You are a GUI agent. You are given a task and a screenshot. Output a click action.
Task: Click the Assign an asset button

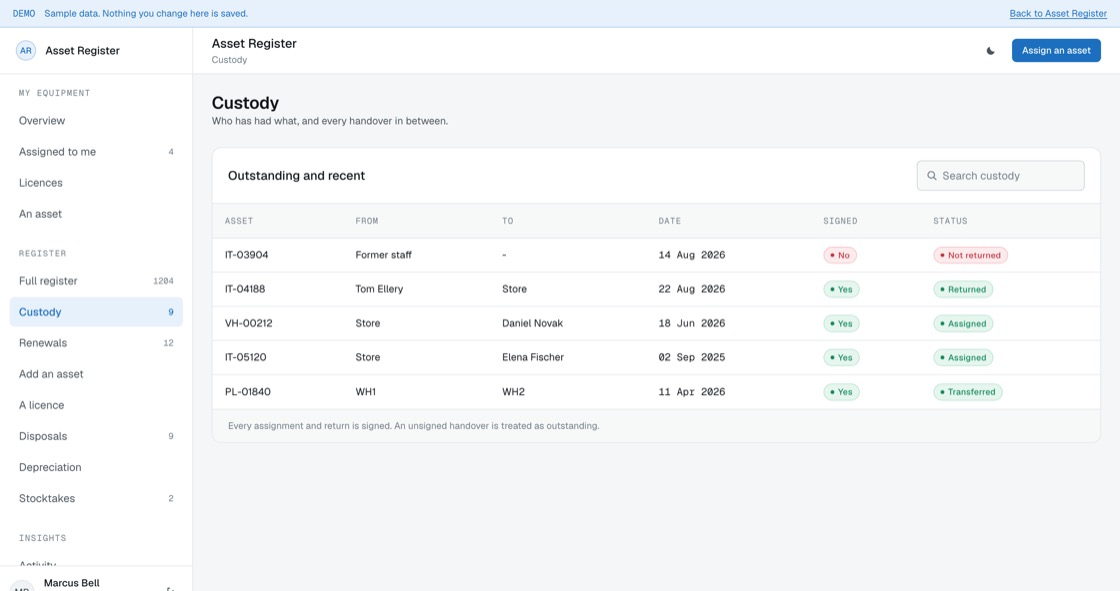[x=1056, y=51]
